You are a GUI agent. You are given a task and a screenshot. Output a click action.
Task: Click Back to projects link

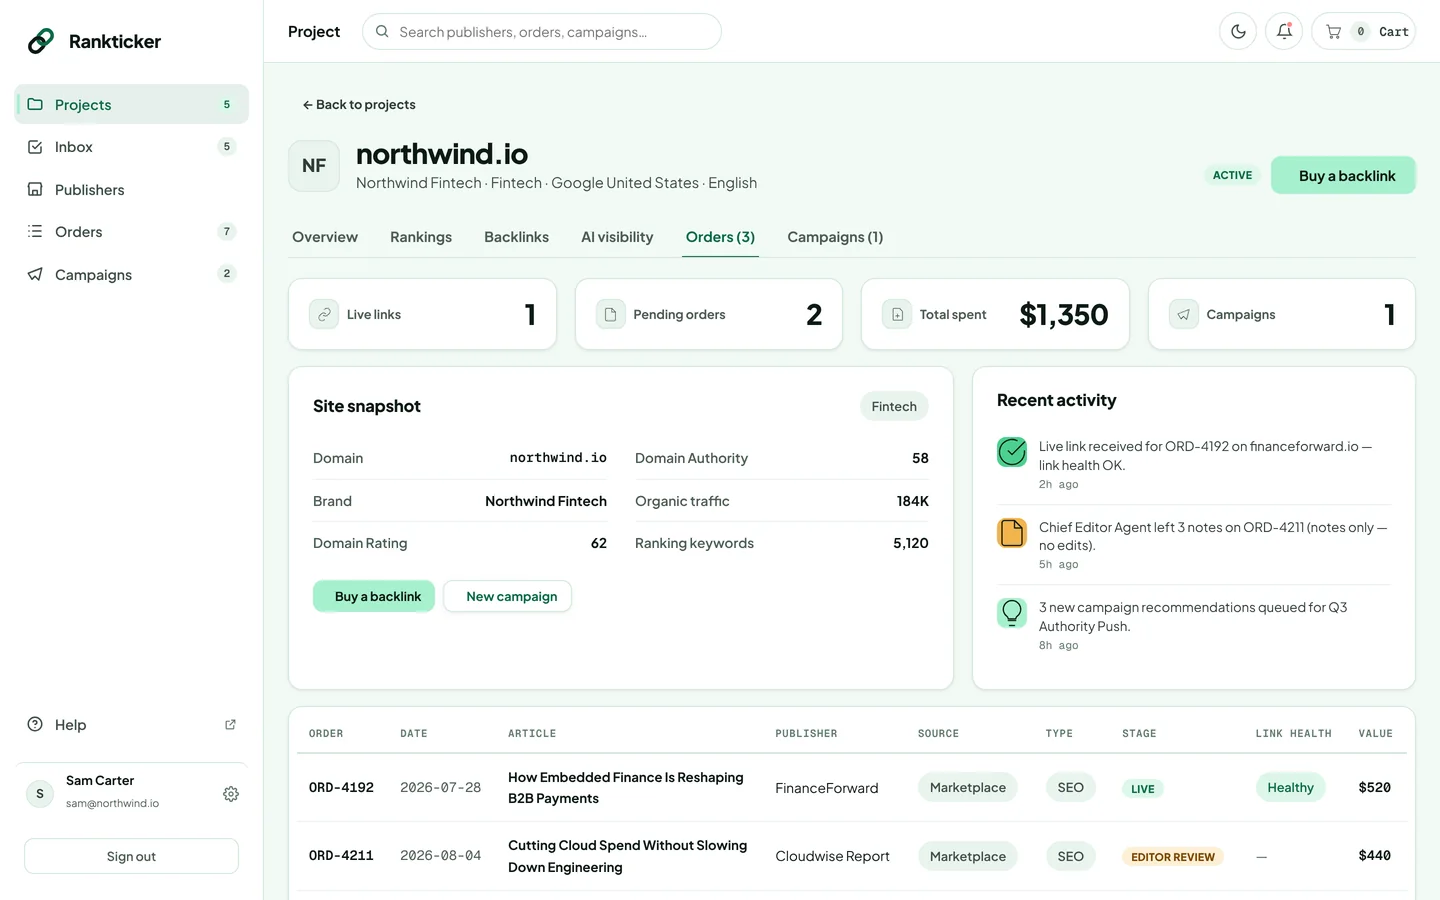click(359, 105)
